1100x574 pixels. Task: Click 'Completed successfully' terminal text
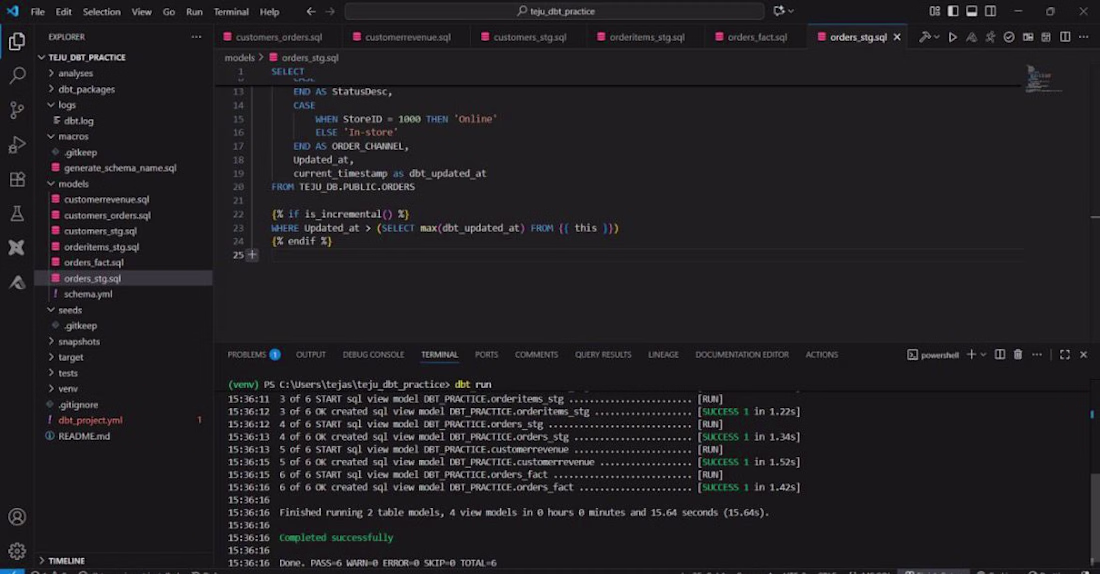336,538
